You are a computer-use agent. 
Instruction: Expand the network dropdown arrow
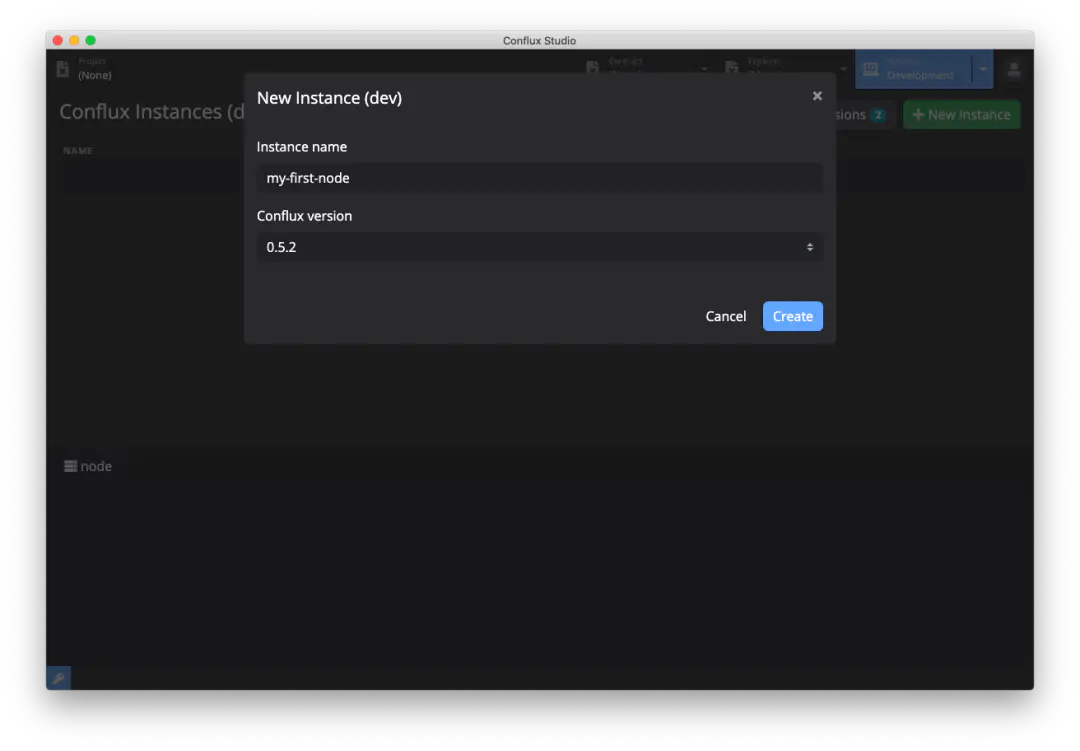(x=983, y=69)
